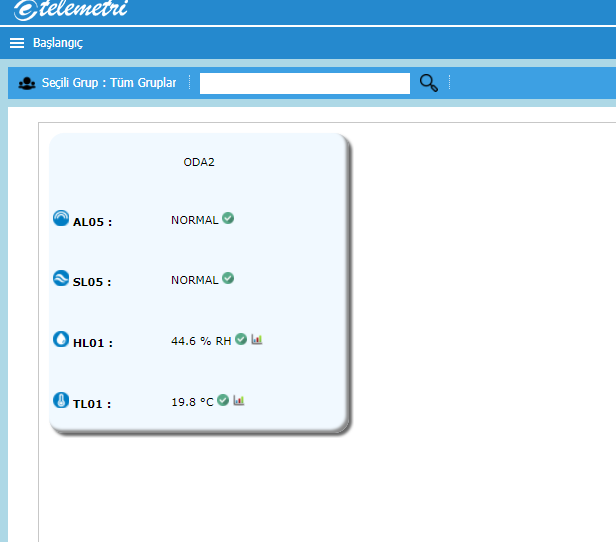Image resolution: width=616 pixels, height=542 pixels.
Task: Click the magnifier search icon
Action: pyautogui.click(x=429, y=83)
